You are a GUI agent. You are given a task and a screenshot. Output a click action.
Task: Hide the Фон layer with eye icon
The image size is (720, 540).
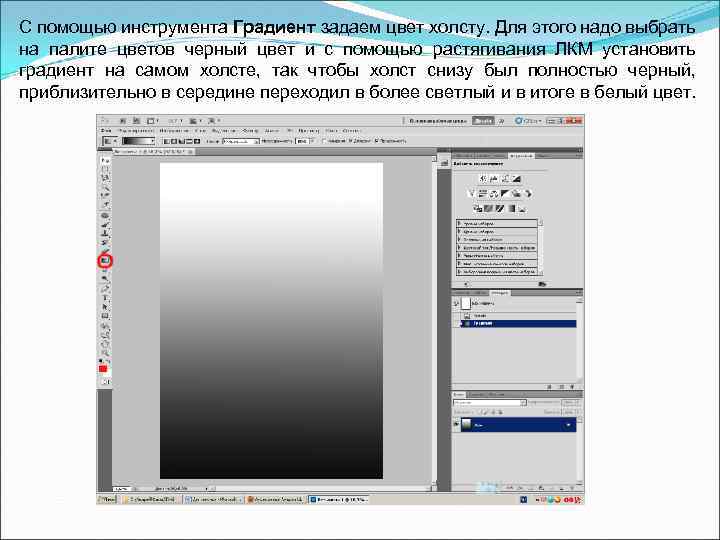456,425
